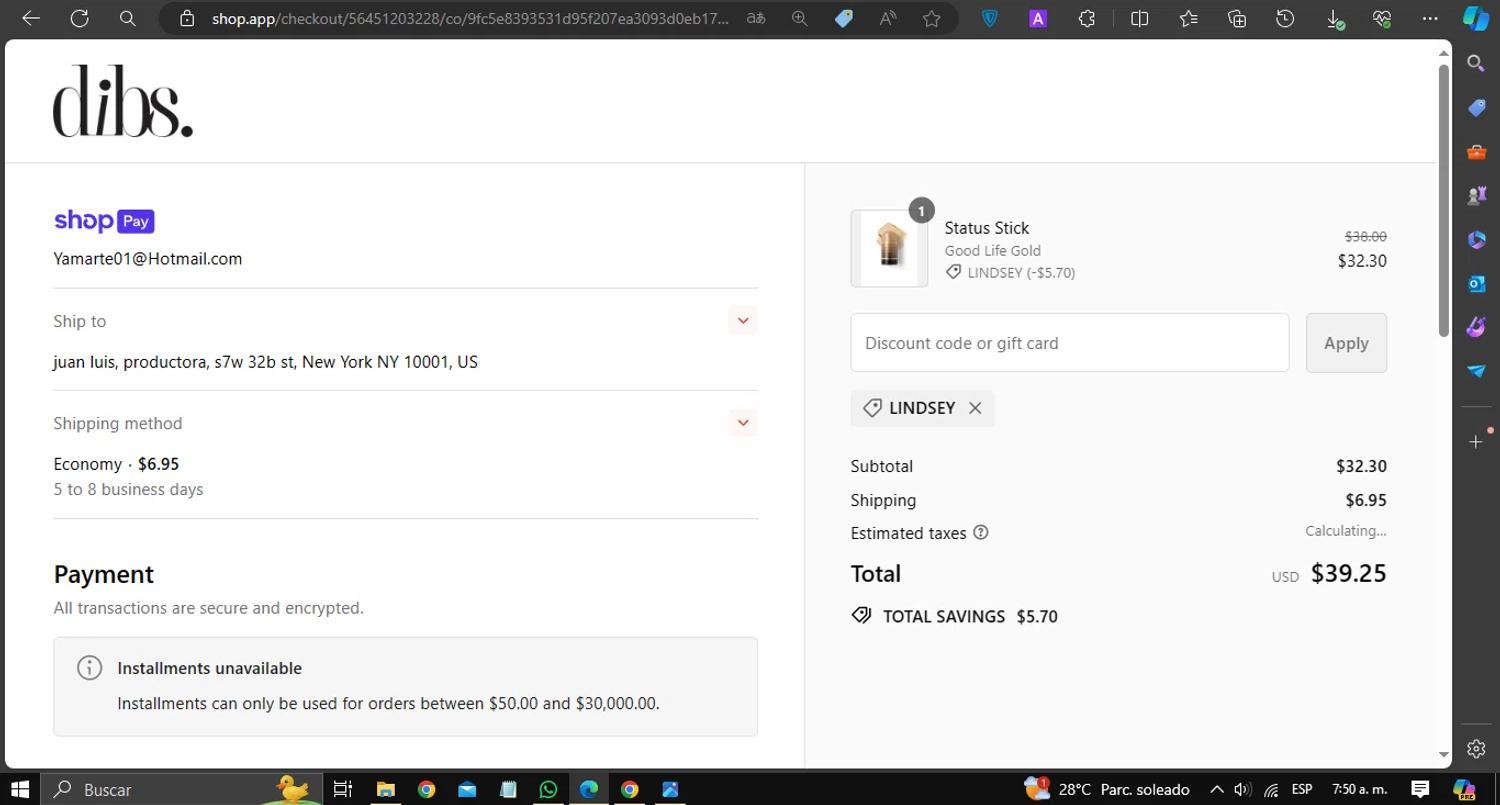1500x805 pixels.
Task: View site info via the lock icon
Action: [187, 18]
